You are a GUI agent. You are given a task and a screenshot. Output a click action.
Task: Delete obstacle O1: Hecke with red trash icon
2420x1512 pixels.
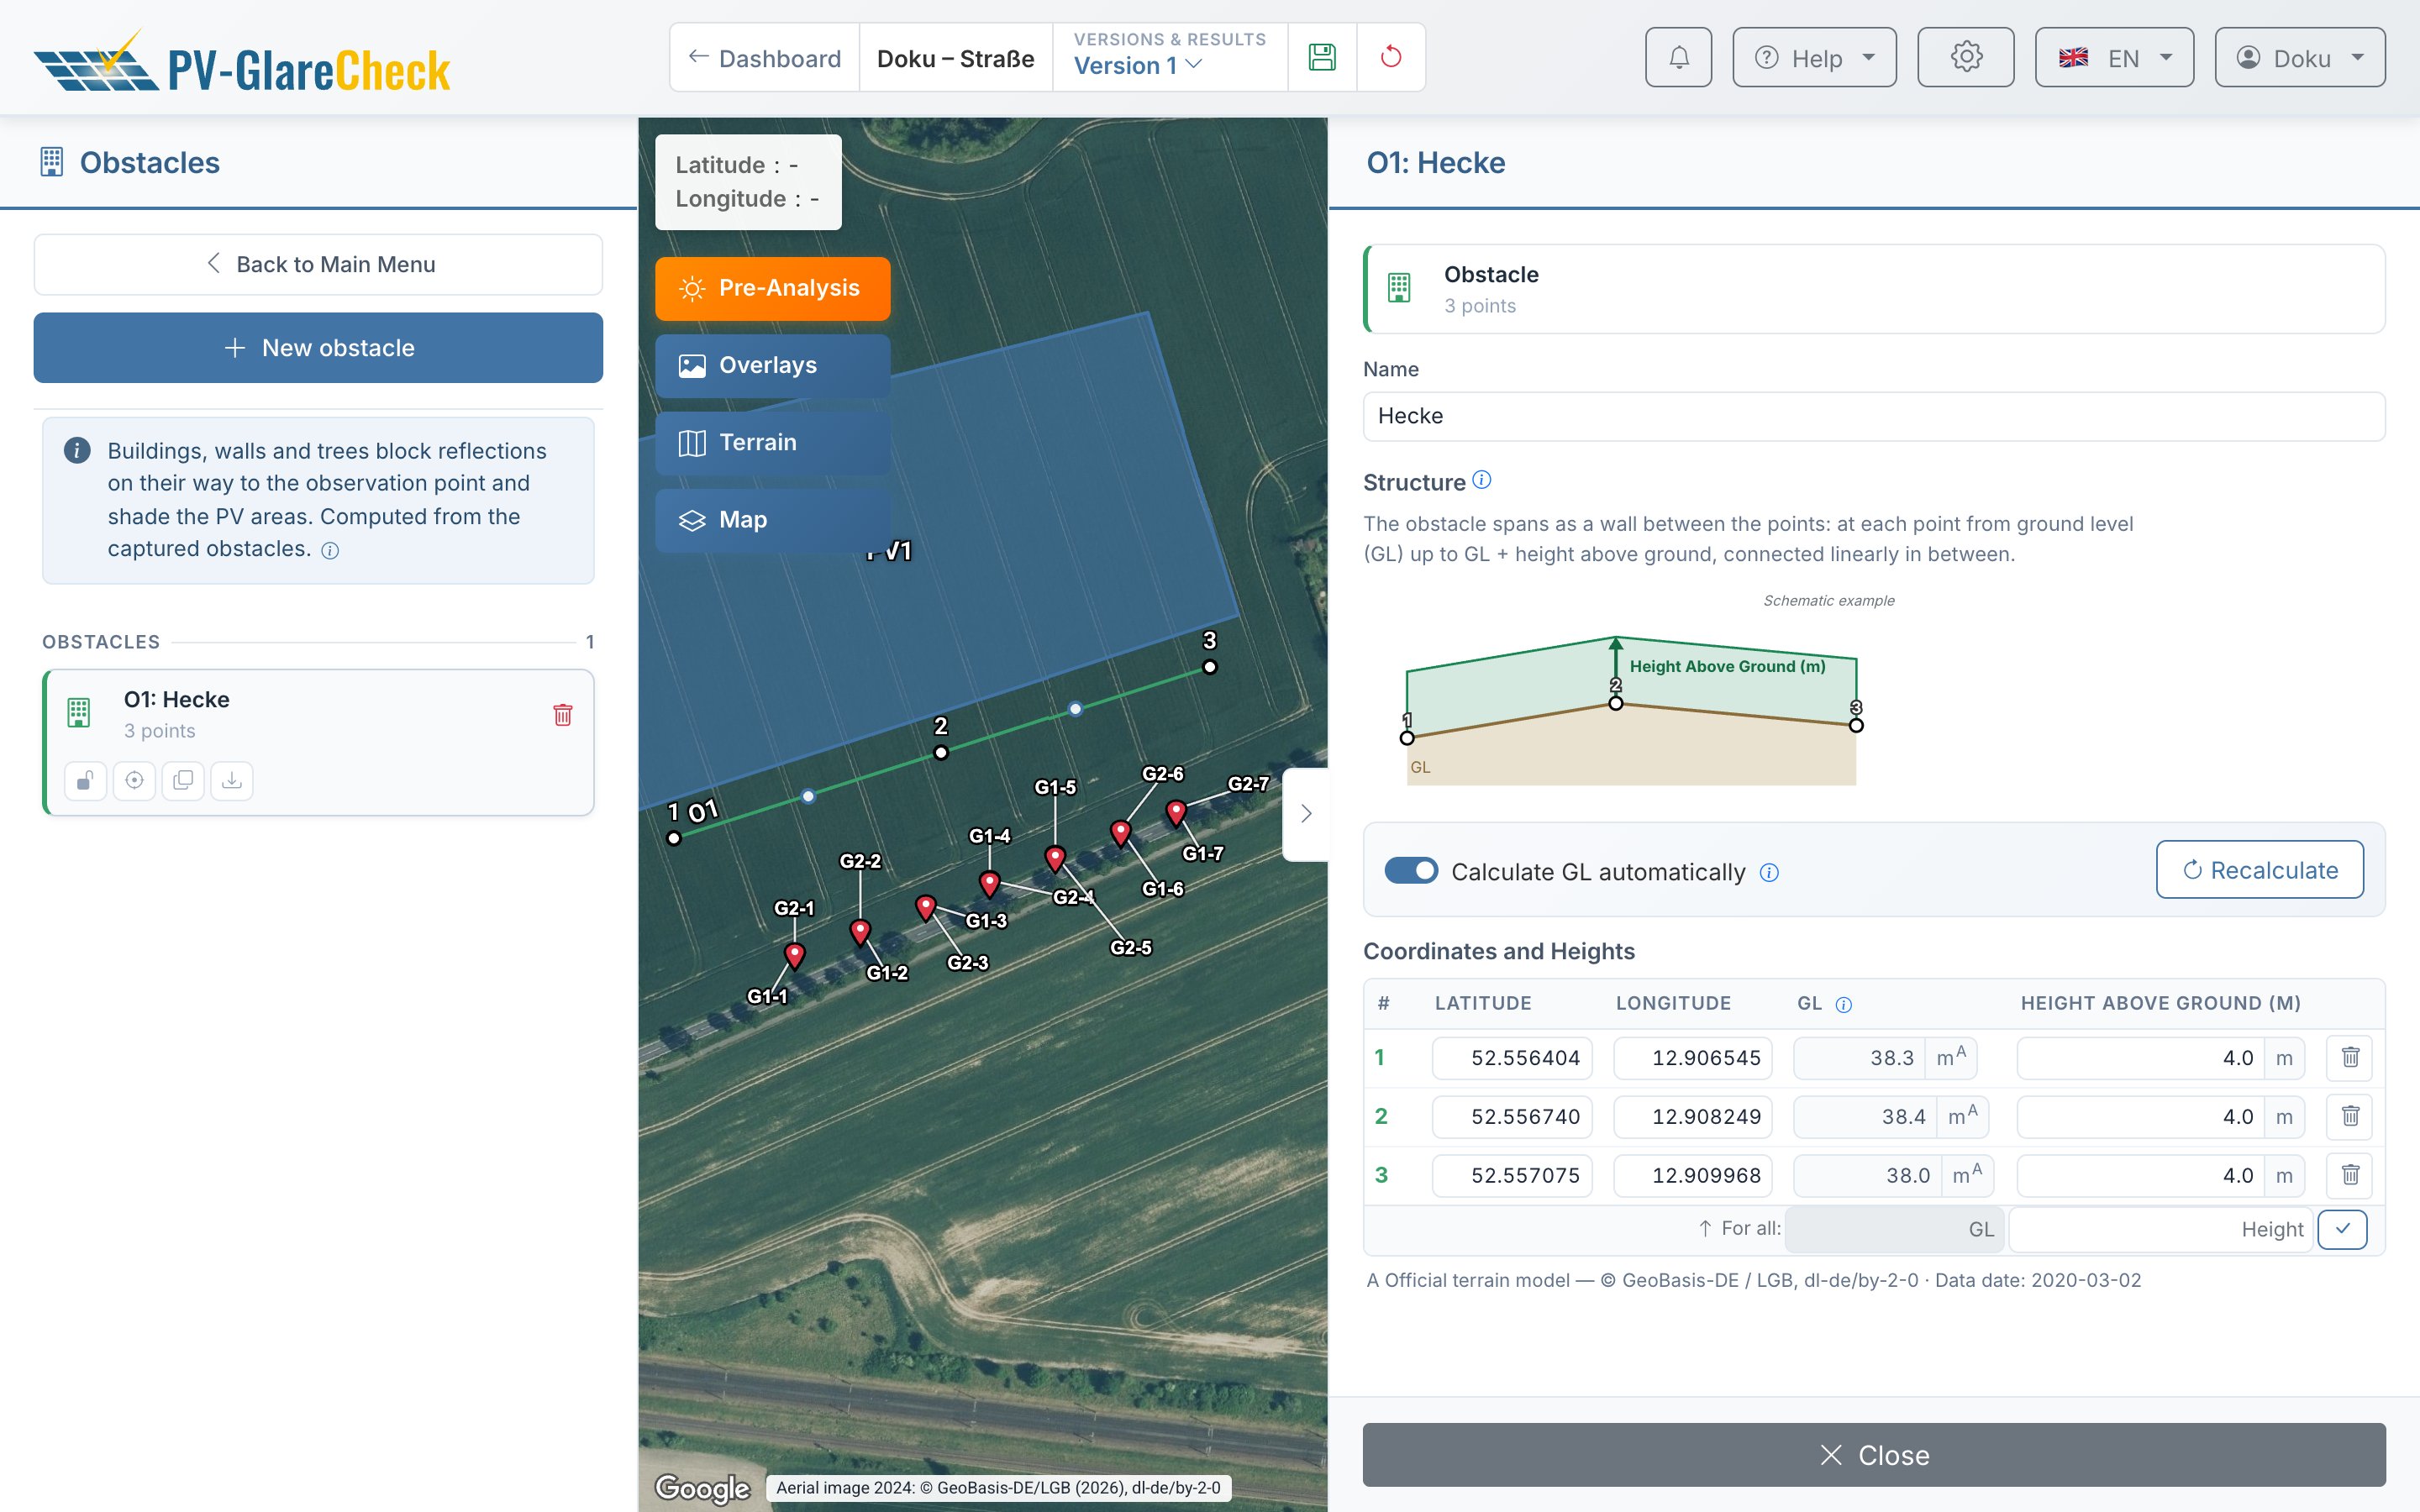[563, 714]
